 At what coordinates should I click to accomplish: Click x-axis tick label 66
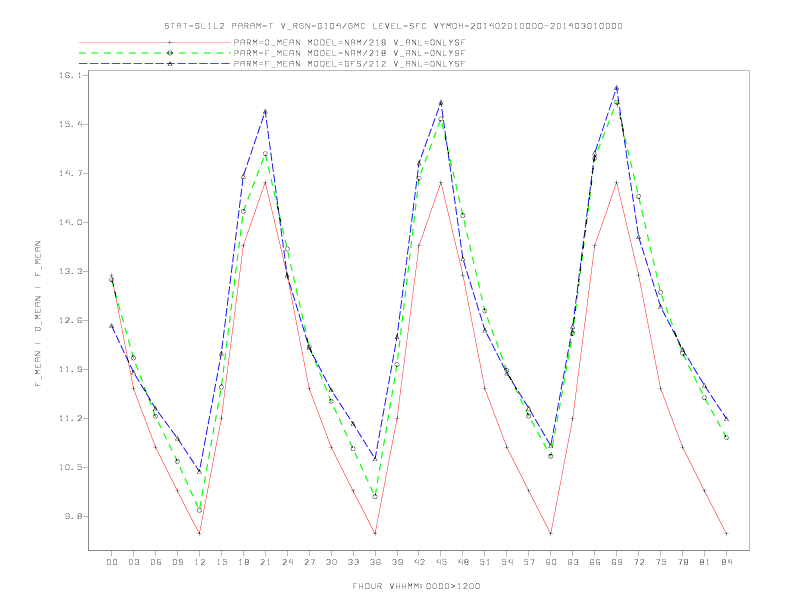[x=595, y=562]
